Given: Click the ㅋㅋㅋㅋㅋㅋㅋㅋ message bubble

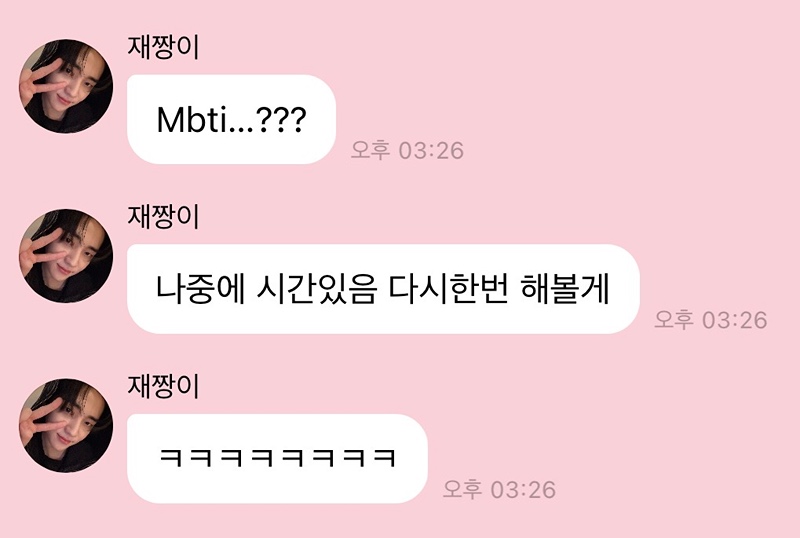Looking at the screenshot, I should tap(277, 458).
